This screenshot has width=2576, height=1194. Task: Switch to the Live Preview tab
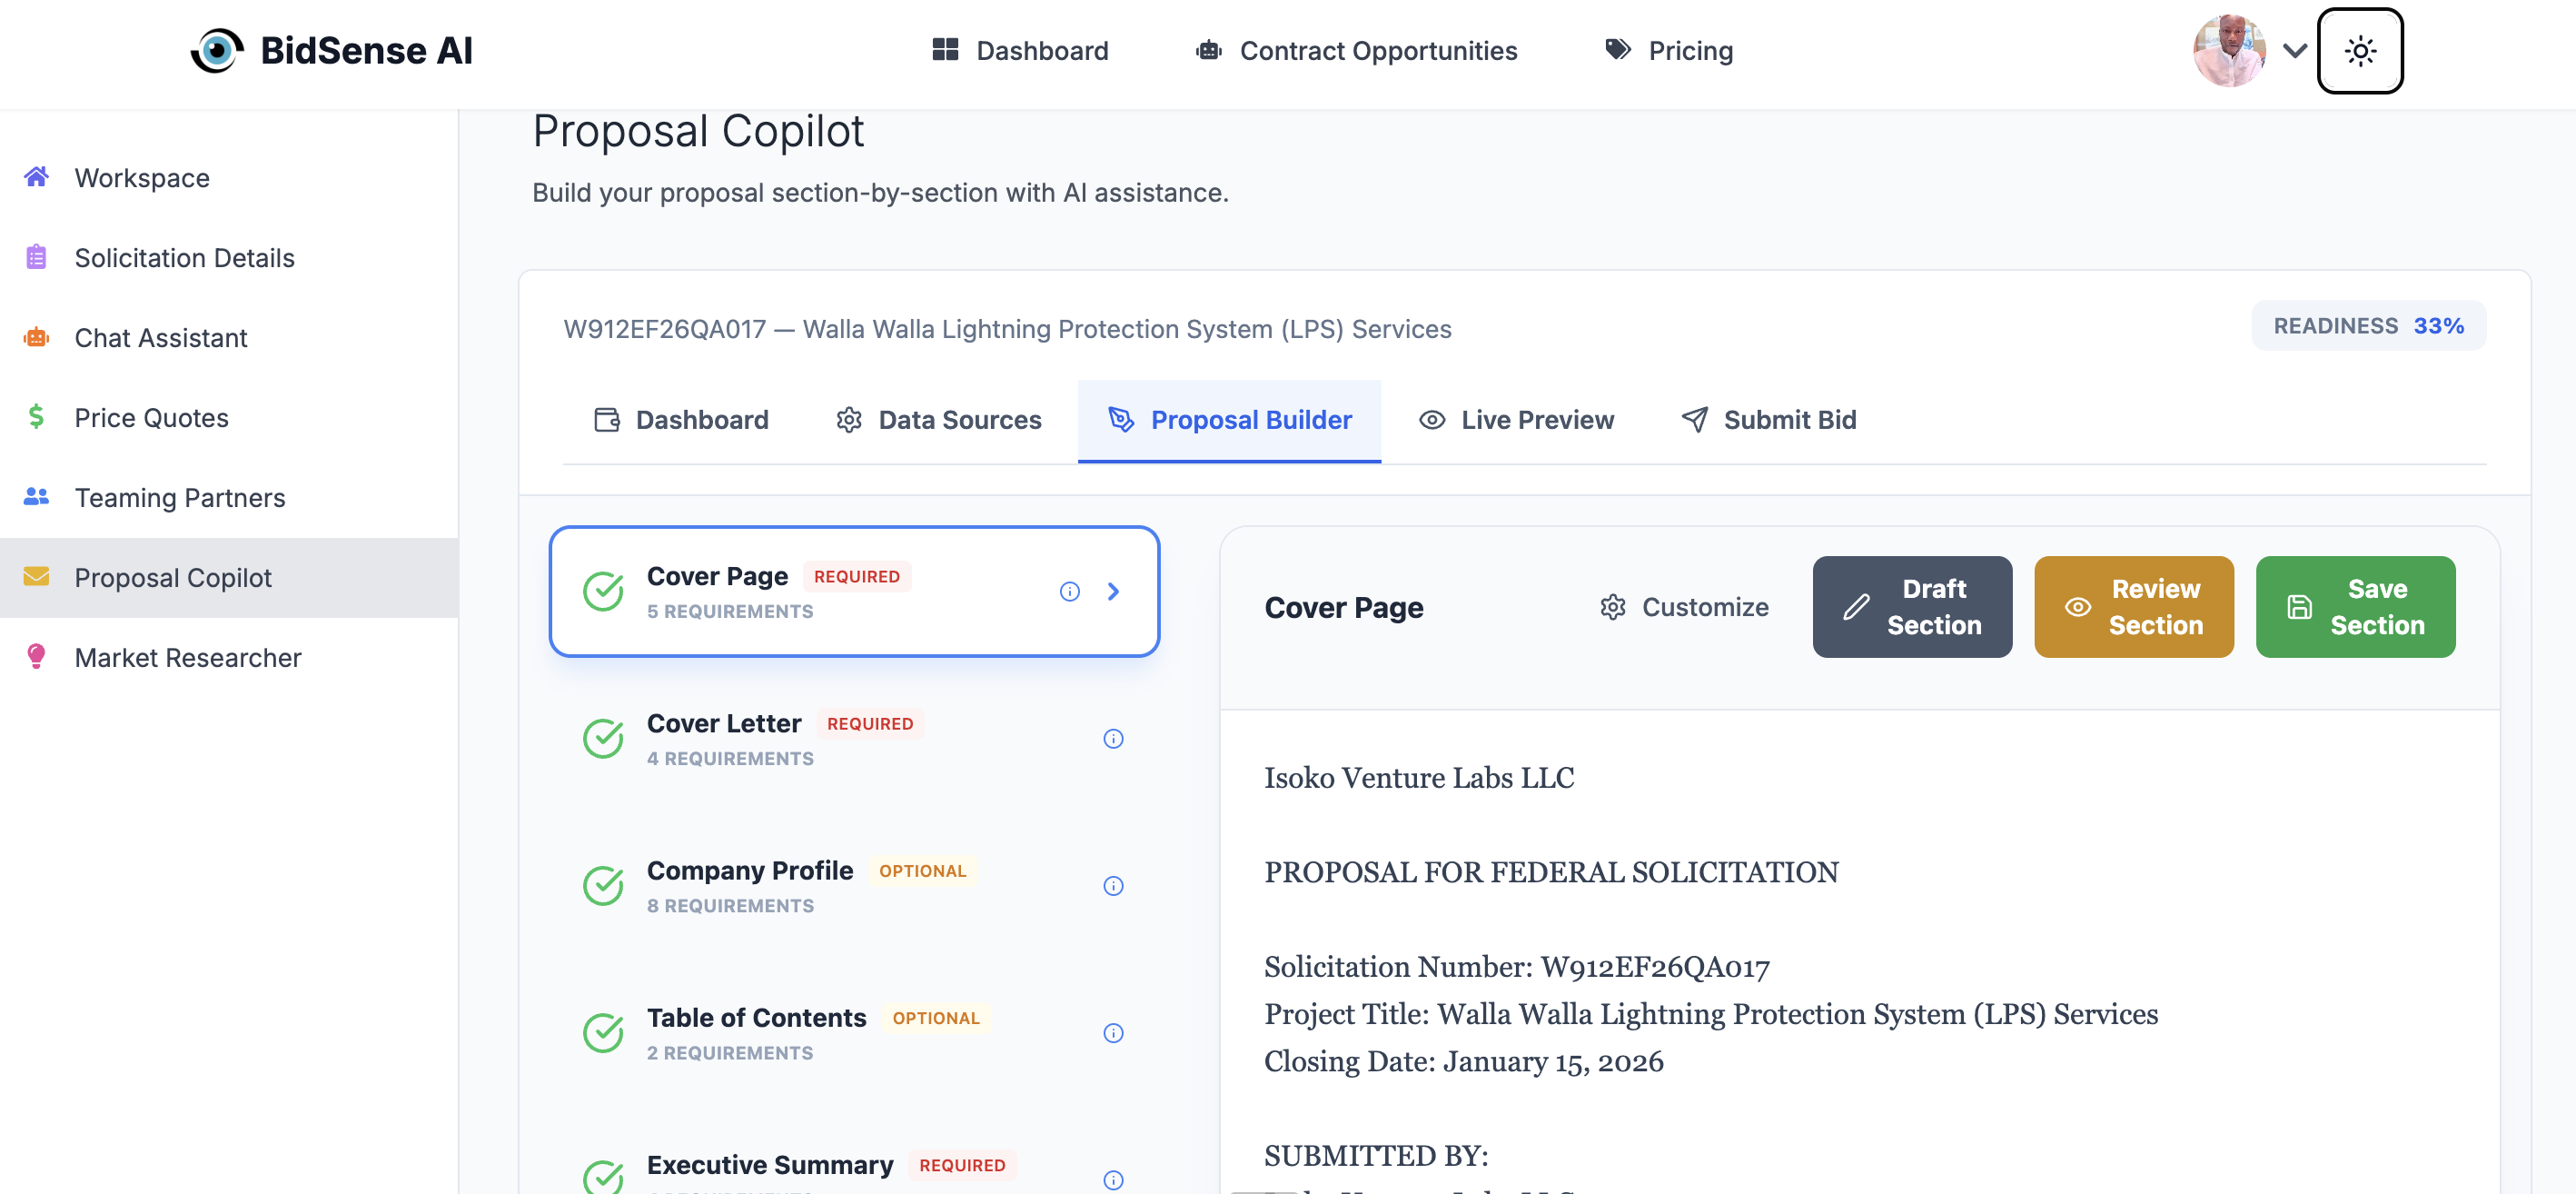pyautogui.click(x=1536, y=419)
